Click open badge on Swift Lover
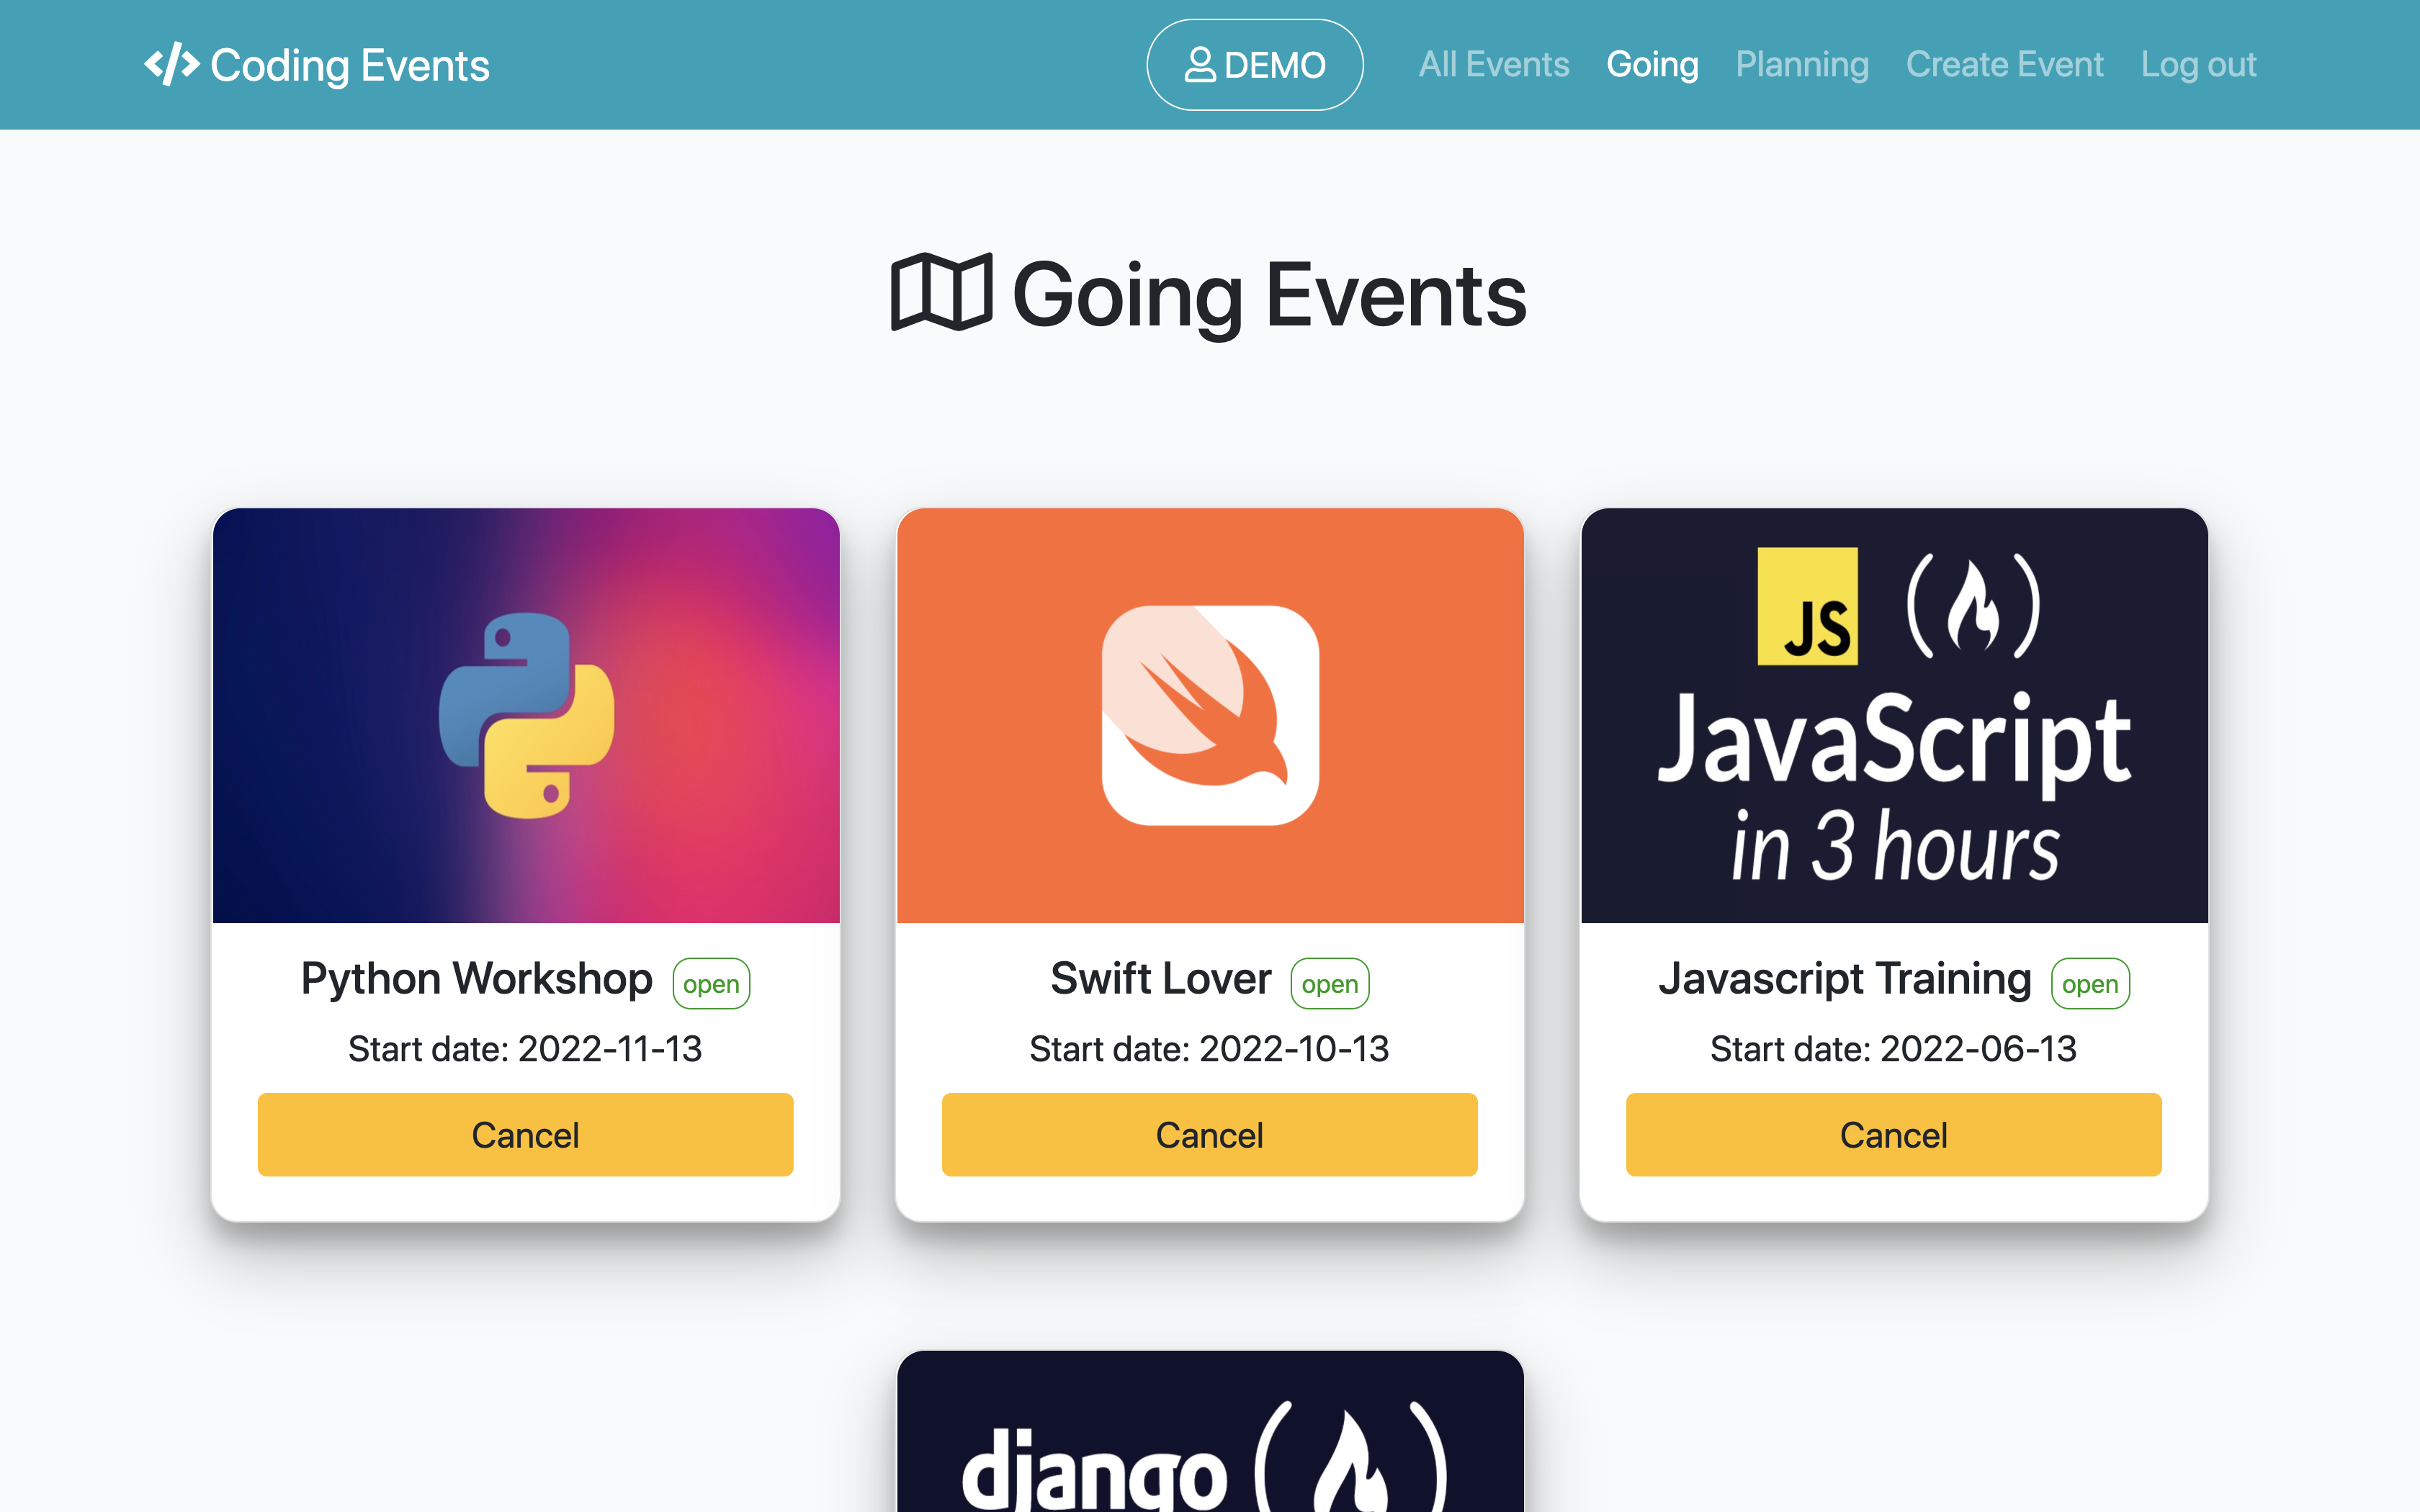The image size is (2420, 1512). point(1330,984)
